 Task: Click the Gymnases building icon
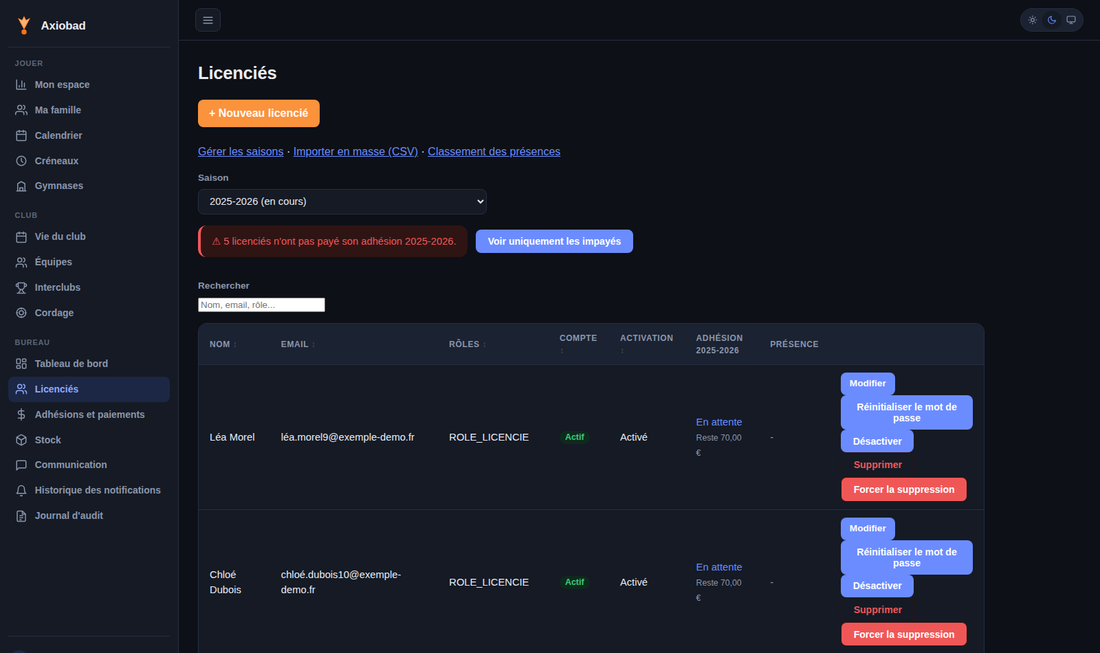(x=21, y=186)
